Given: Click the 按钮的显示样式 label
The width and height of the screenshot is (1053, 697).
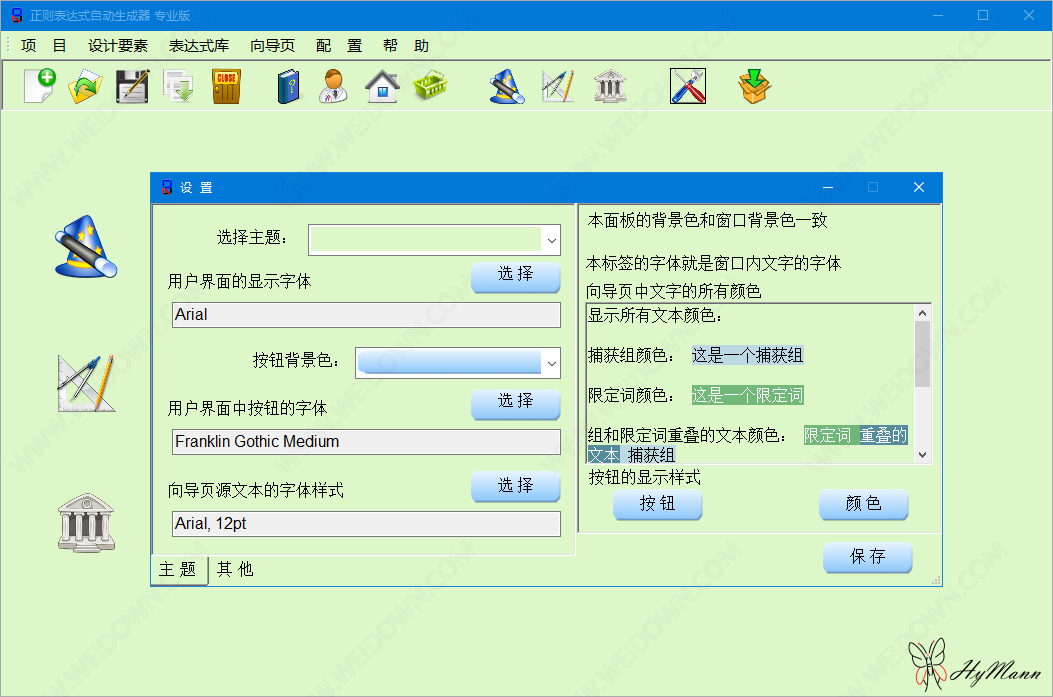Looking at the screenshot, I should click(x=645, y=477).
